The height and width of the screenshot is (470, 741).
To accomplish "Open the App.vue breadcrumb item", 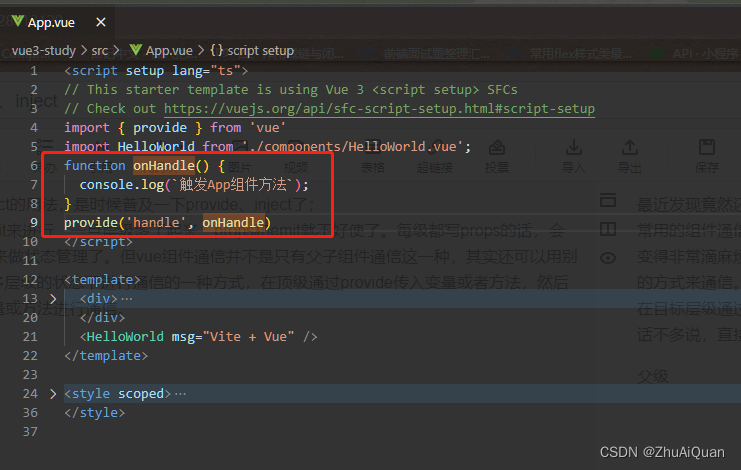I will point(162,51).
